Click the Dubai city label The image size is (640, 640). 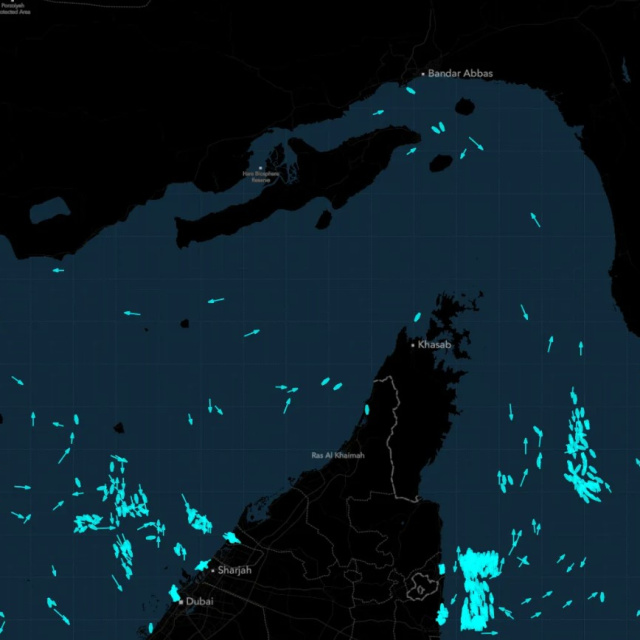click(x=199, y=602)
